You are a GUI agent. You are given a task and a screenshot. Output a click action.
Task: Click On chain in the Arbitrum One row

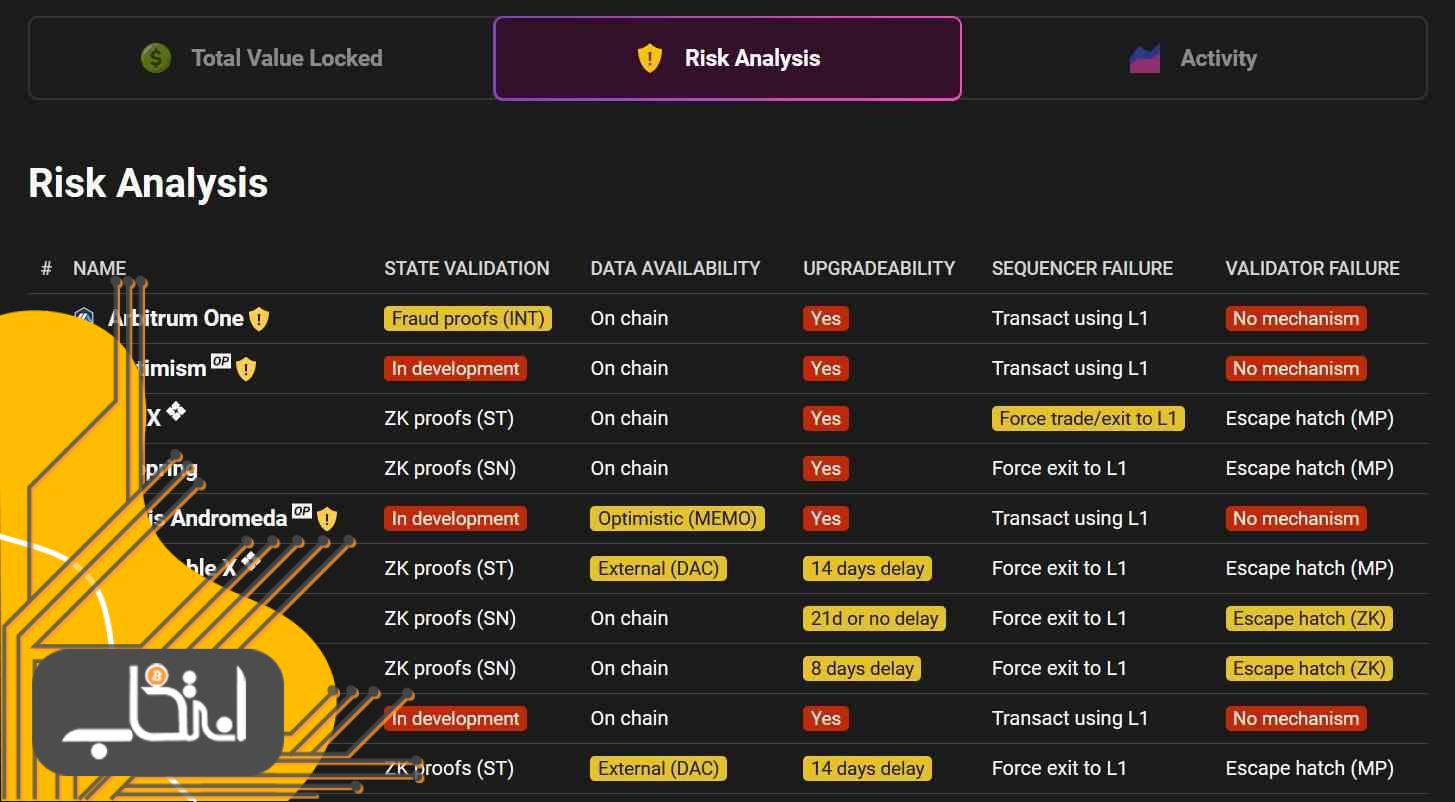point(629,318)
